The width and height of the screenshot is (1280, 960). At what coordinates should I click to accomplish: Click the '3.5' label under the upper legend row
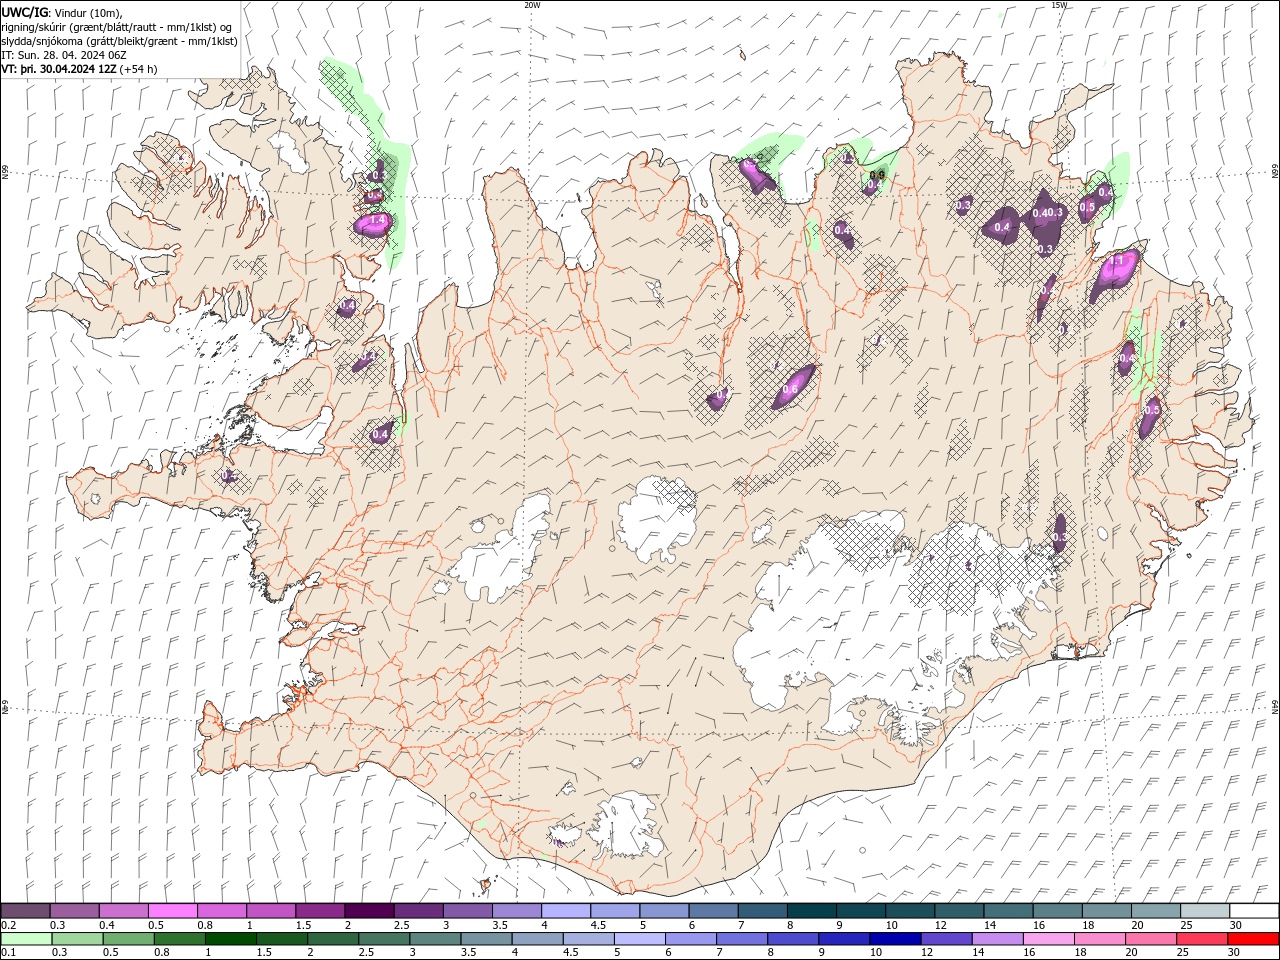(500, 925)
